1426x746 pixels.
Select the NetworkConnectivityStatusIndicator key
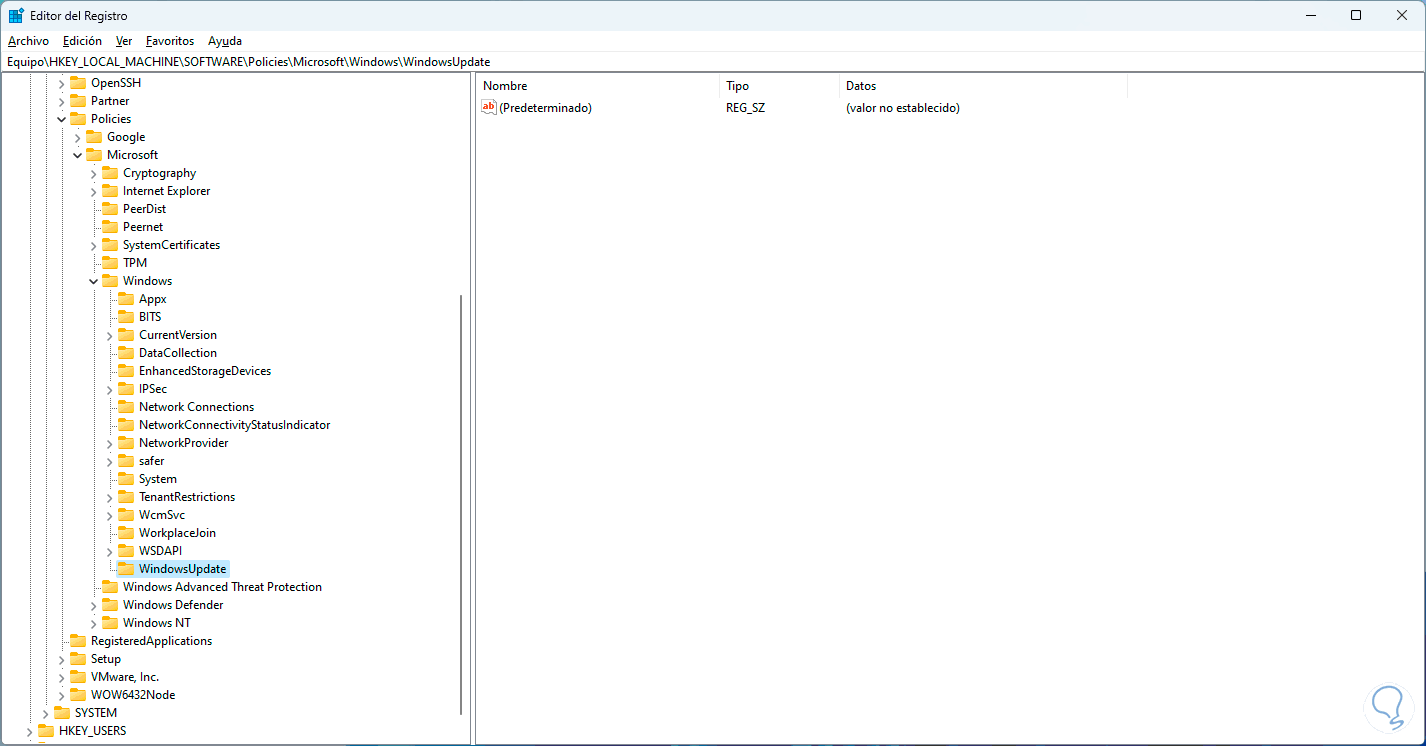[234, 425]
